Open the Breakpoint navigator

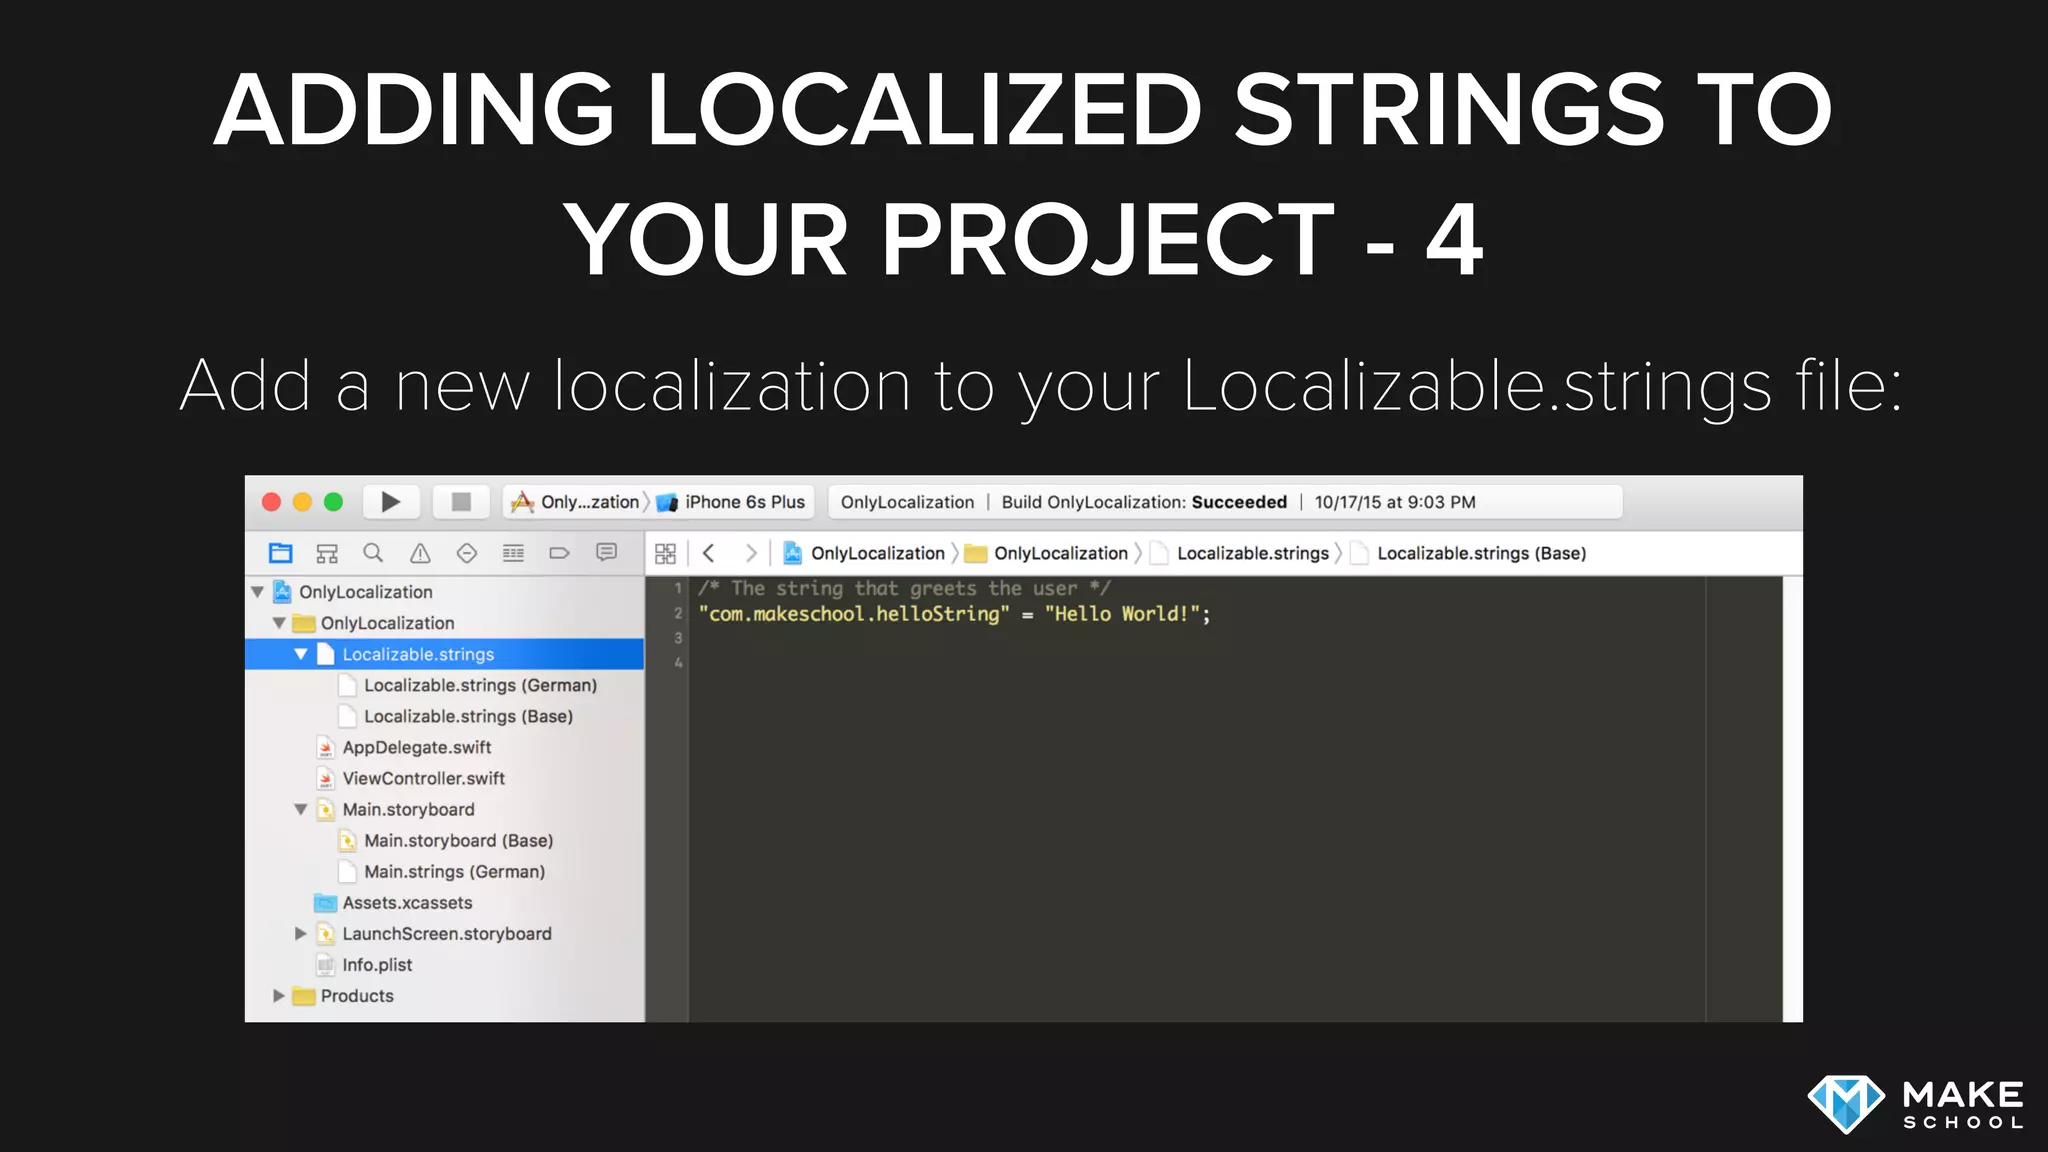tap(559, 553)
